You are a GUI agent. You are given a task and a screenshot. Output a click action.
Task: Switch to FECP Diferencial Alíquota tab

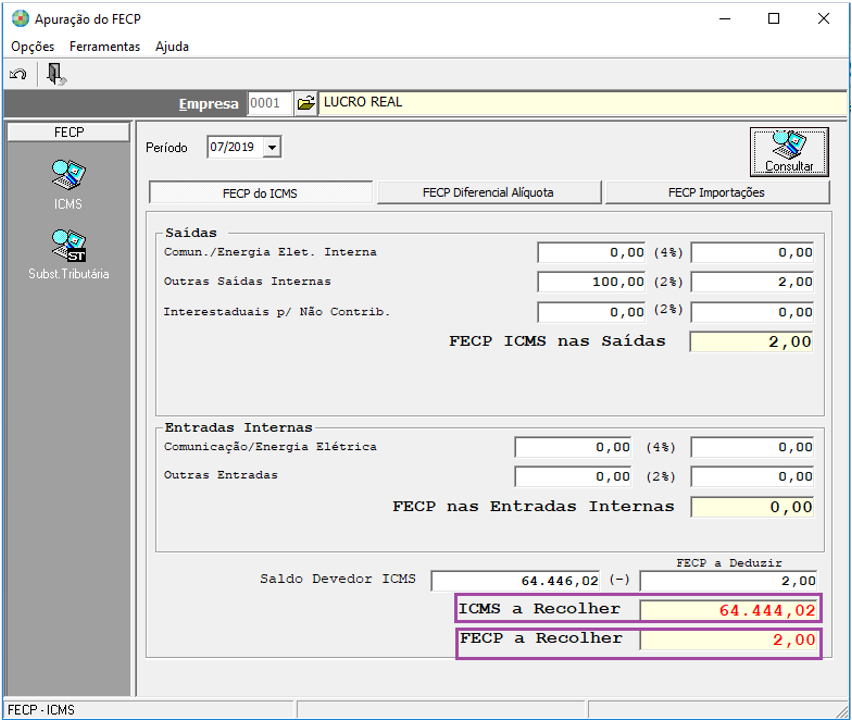488,192
